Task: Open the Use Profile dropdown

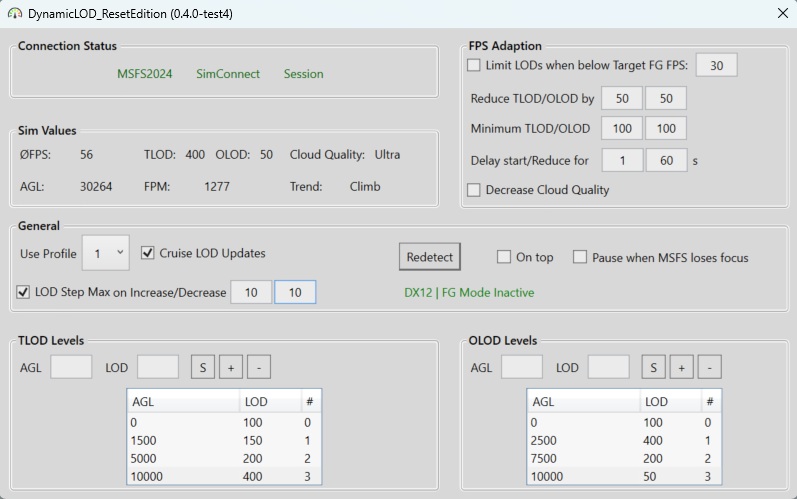Action: tap(106, 253)
